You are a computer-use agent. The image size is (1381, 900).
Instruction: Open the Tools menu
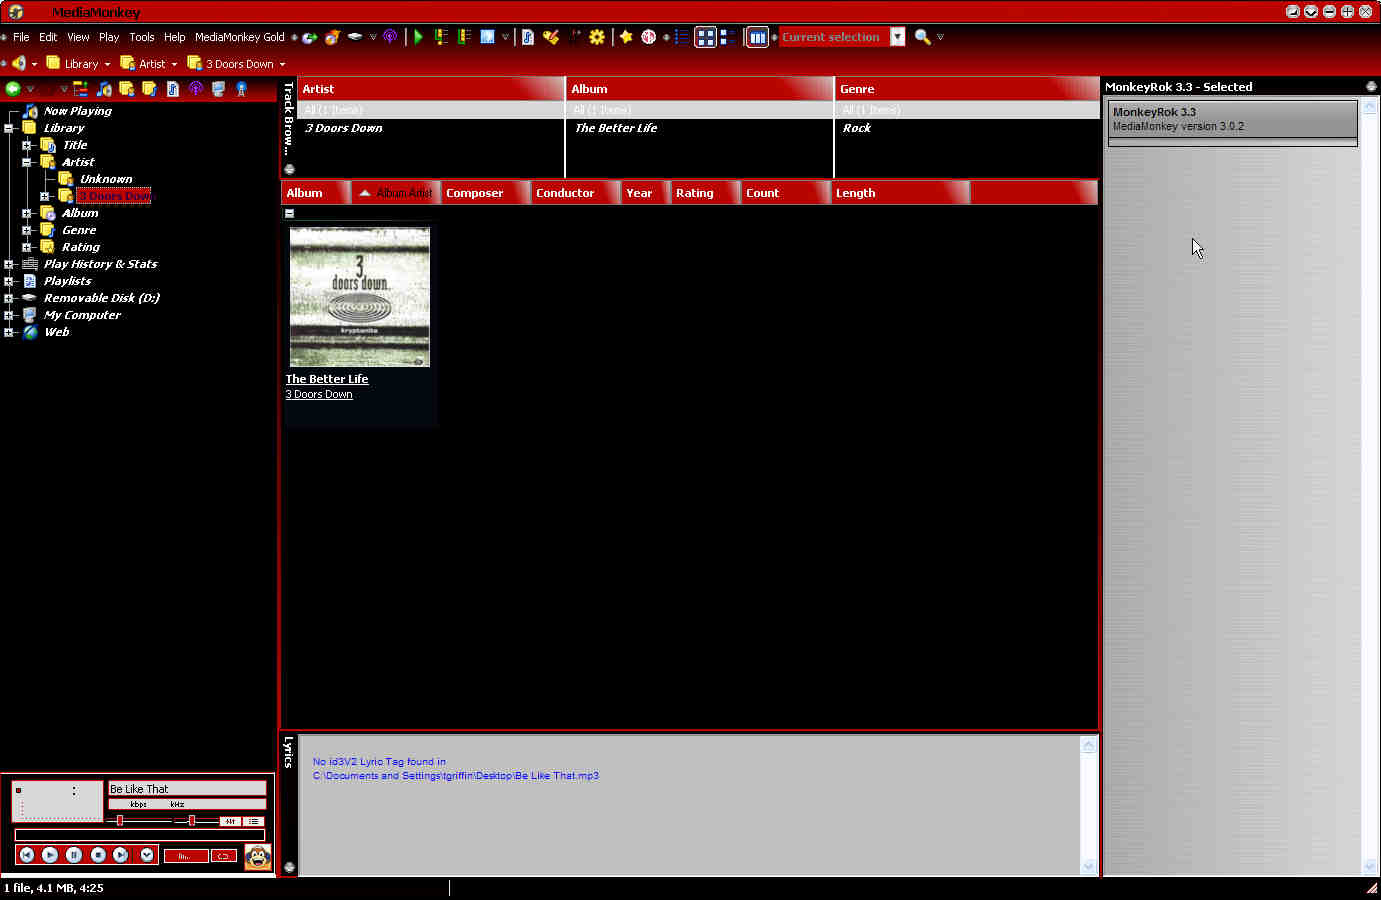142,37
